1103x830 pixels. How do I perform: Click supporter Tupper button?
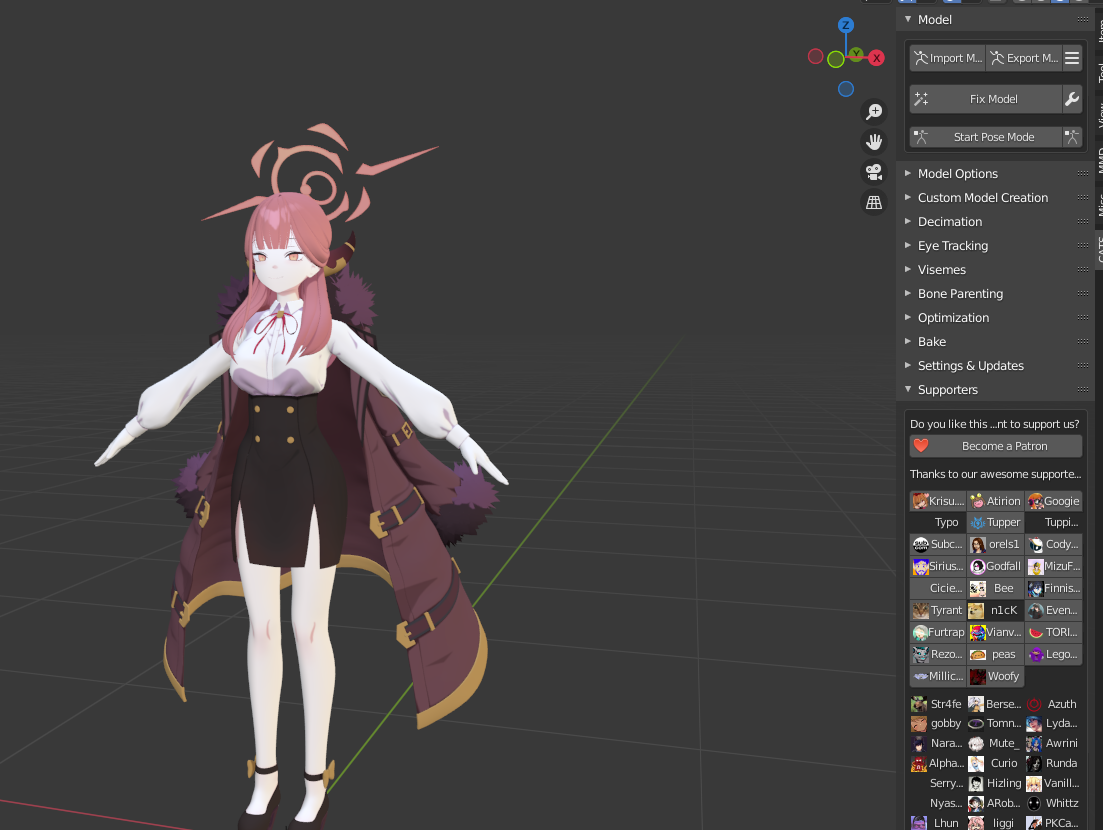995,522
